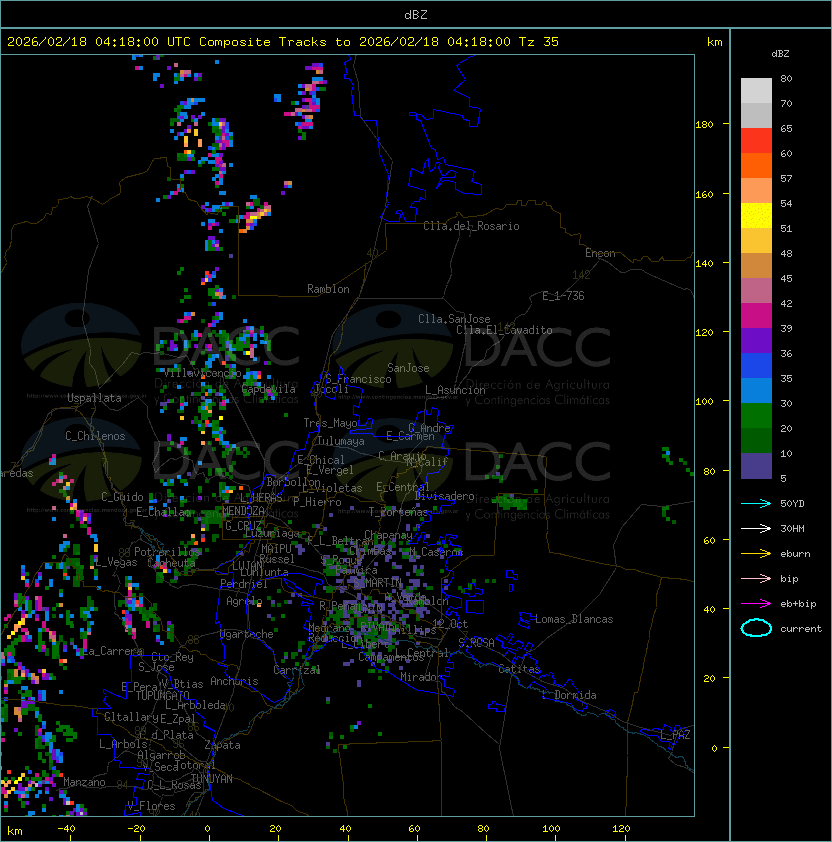Click the Ramblon place label

[328, 289]
